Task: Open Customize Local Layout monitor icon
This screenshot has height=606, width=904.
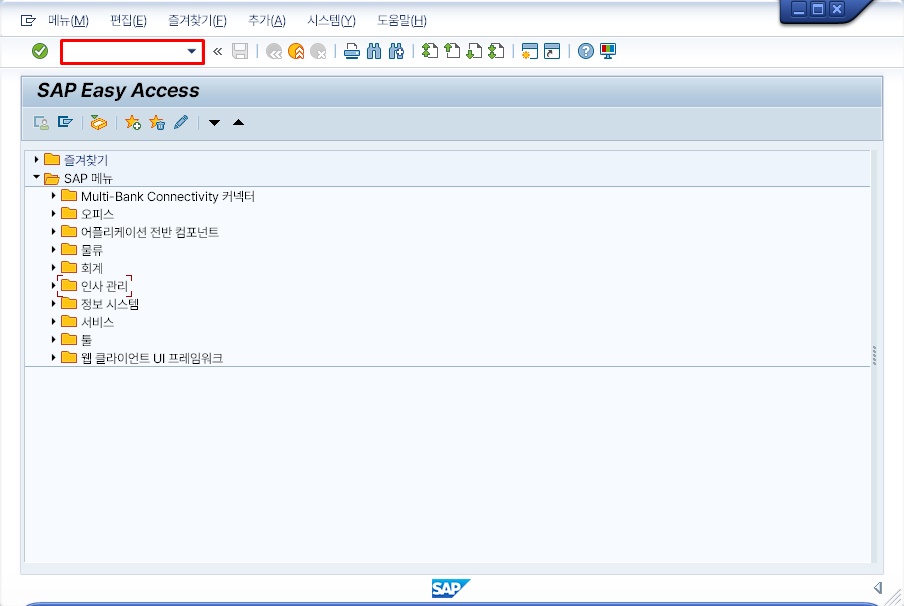Action: click(608, 51)
